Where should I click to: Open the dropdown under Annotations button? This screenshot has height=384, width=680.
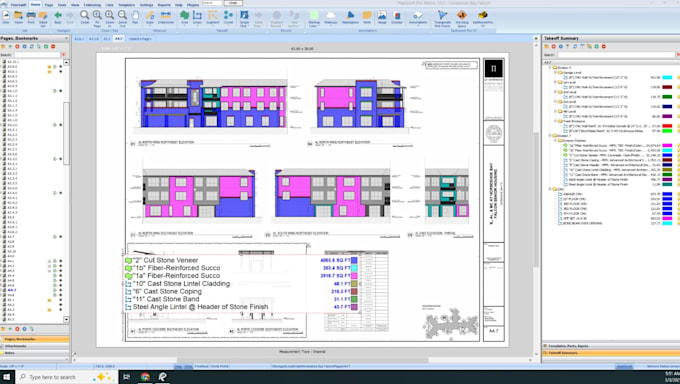click(x=418, y=26)
